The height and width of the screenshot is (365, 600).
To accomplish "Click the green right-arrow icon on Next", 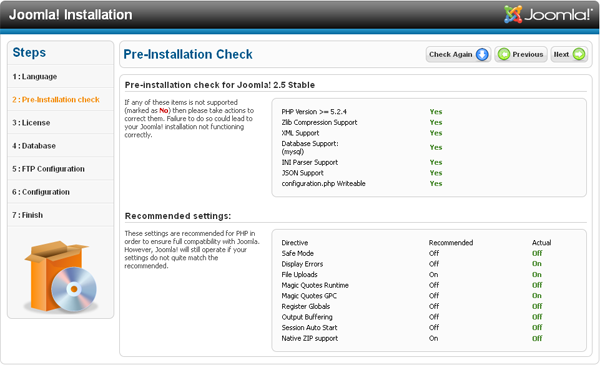I will click(579, 54).
